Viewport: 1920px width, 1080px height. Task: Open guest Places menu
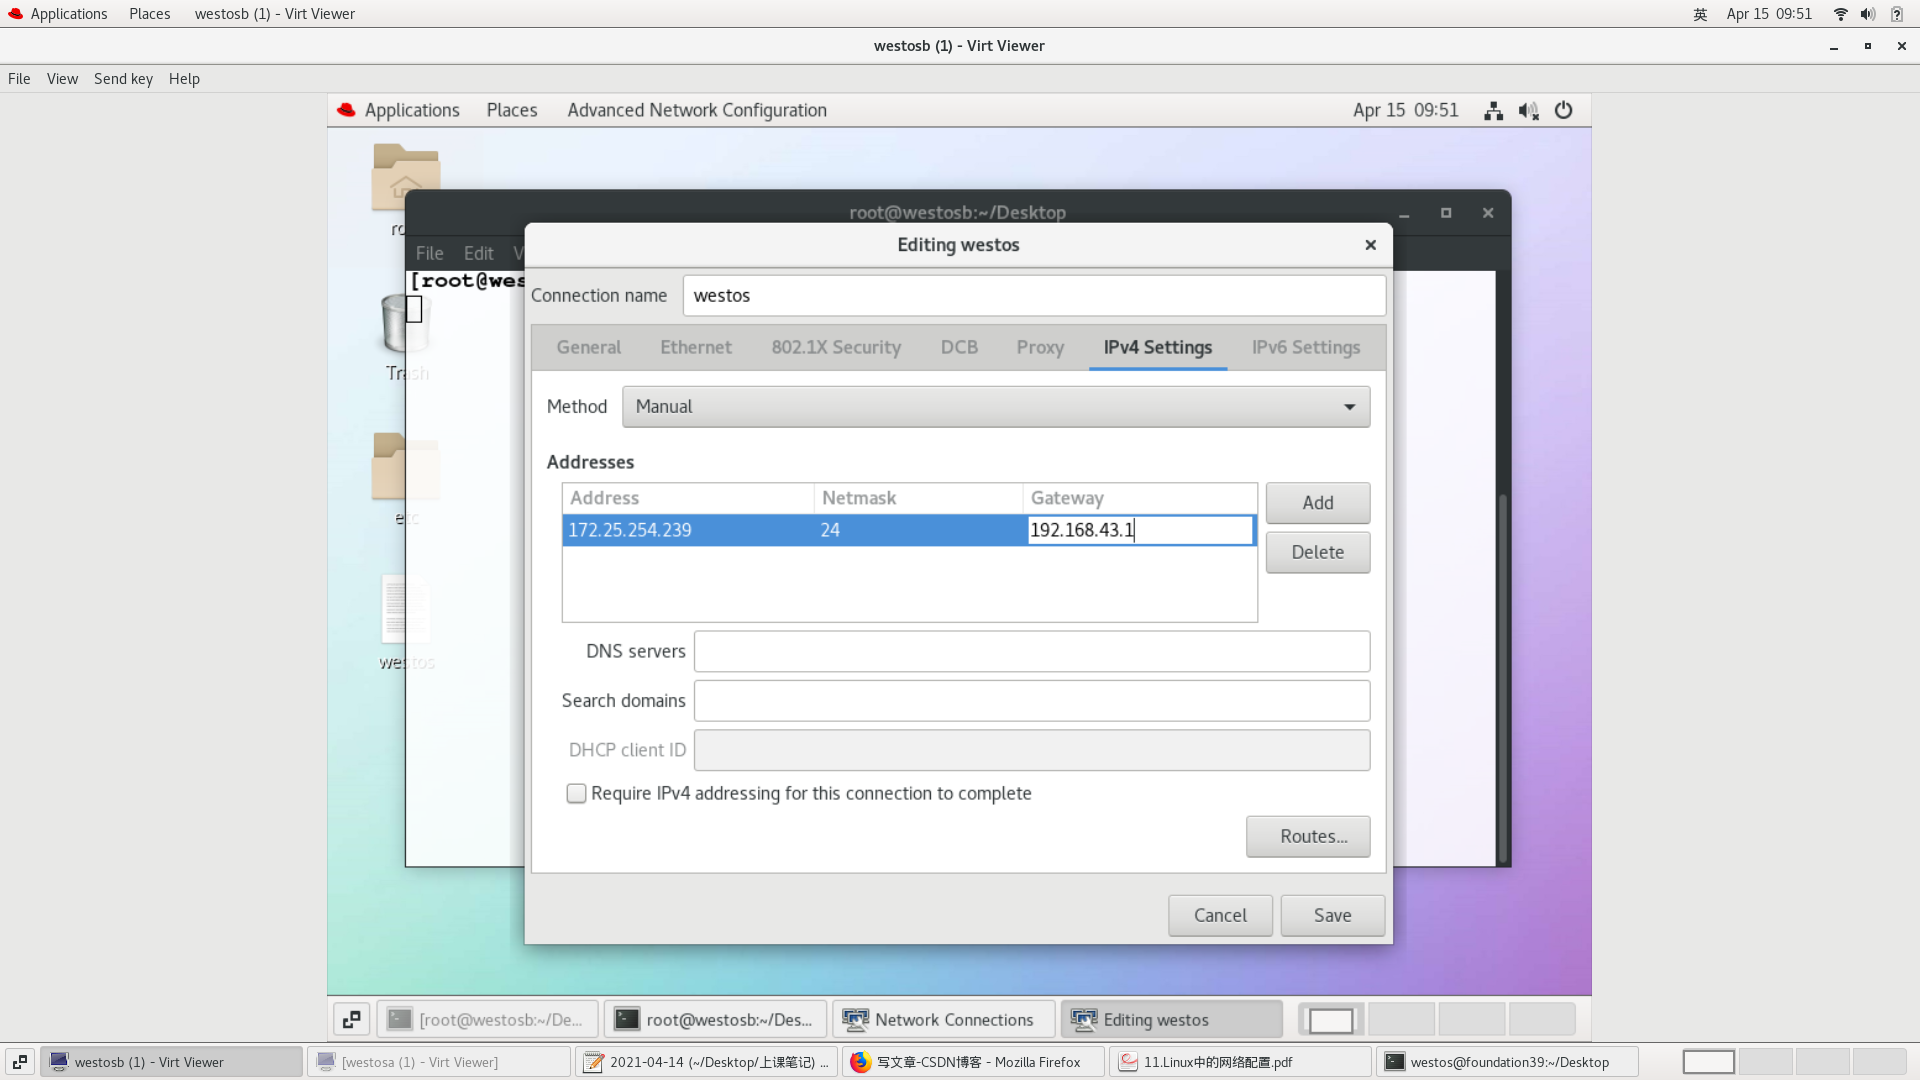click(x=512, y=110)
